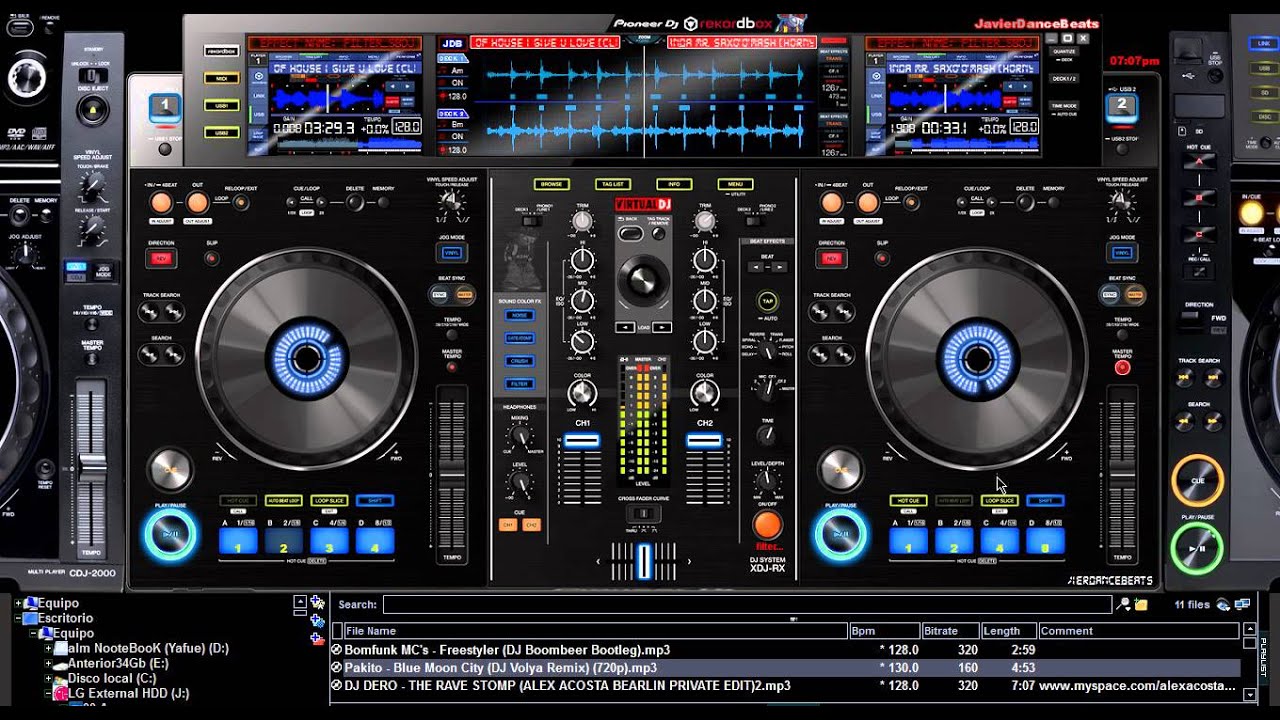Activate FILTER sound color FX
This screenshot has width=1280, height=720.
point(519,384)
